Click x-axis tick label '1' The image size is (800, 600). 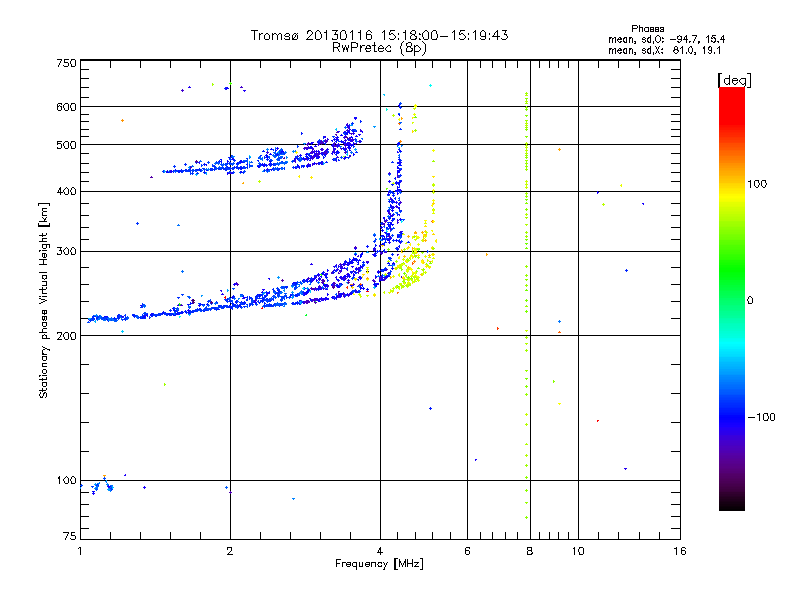[80, 551]
